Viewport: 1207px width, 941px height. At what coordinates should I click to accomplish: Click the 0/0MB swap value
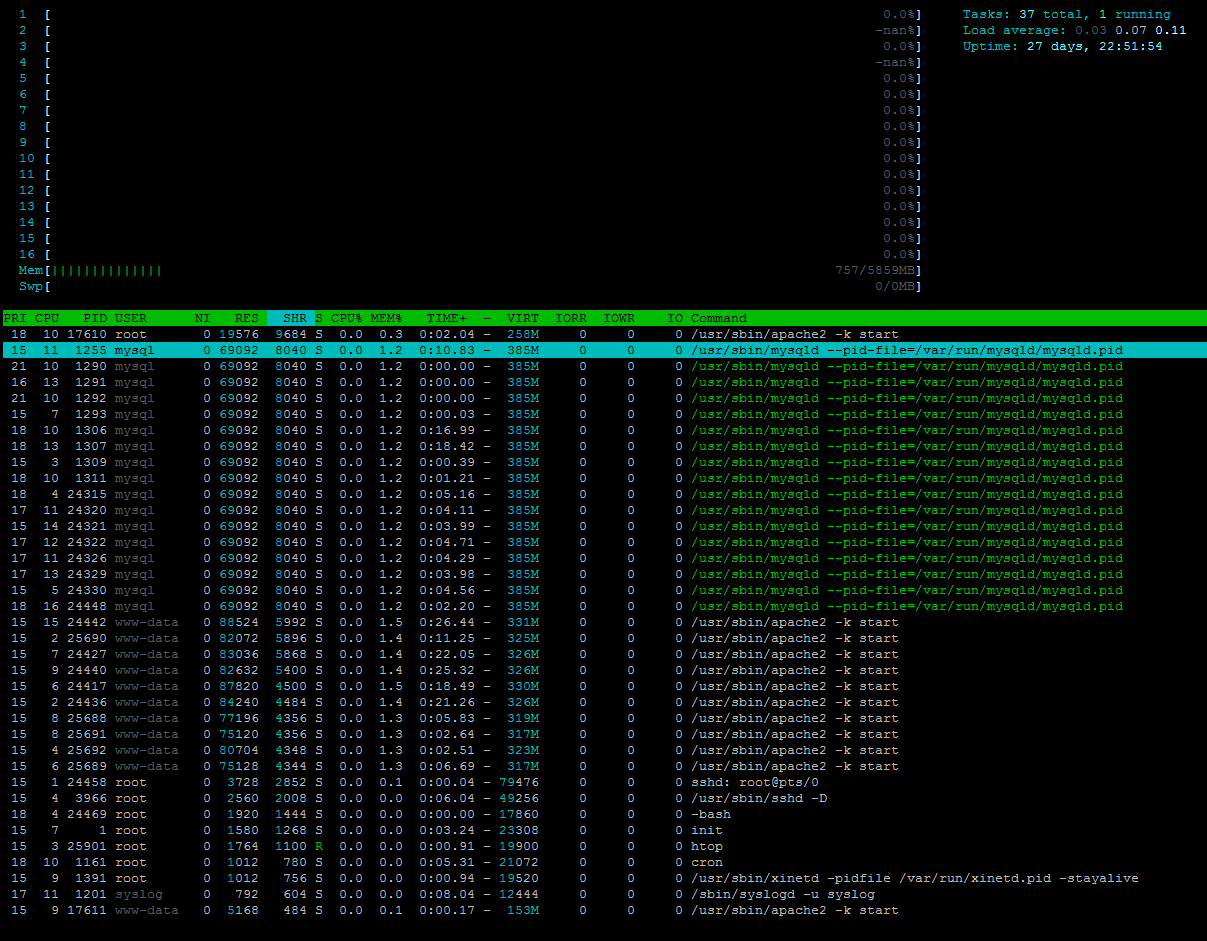[895, 286]
